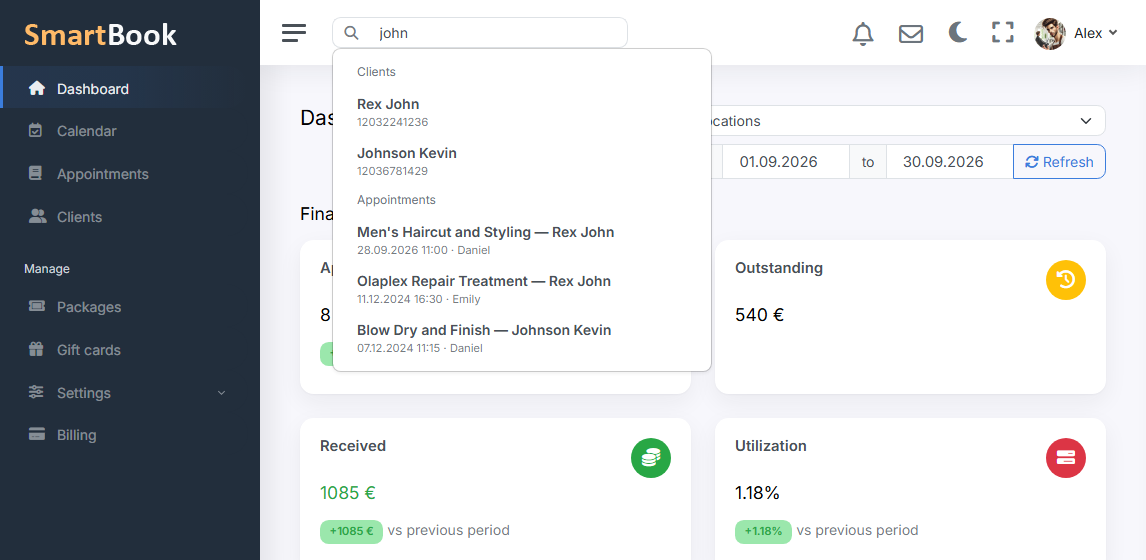Click the SmartBook logo
Screen dimensions: 1146x560
(x=100, y=34)
